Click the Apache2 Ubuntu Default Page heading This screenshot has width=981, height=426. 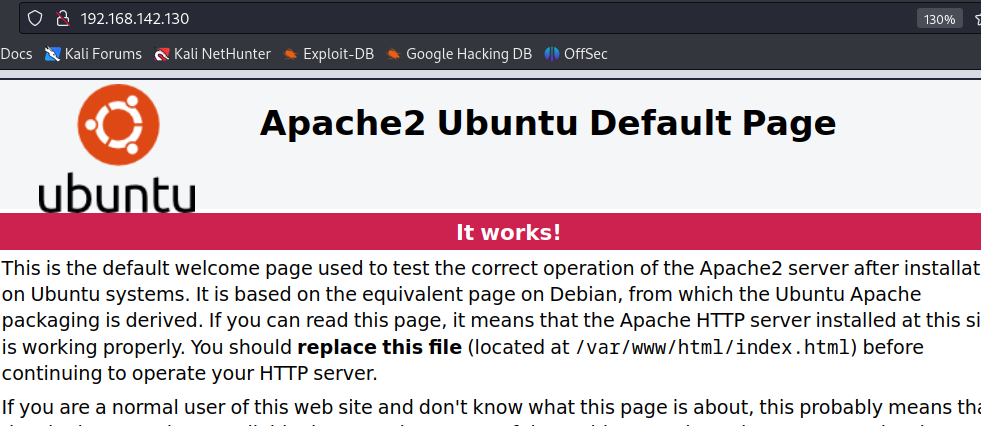(547, 123)
